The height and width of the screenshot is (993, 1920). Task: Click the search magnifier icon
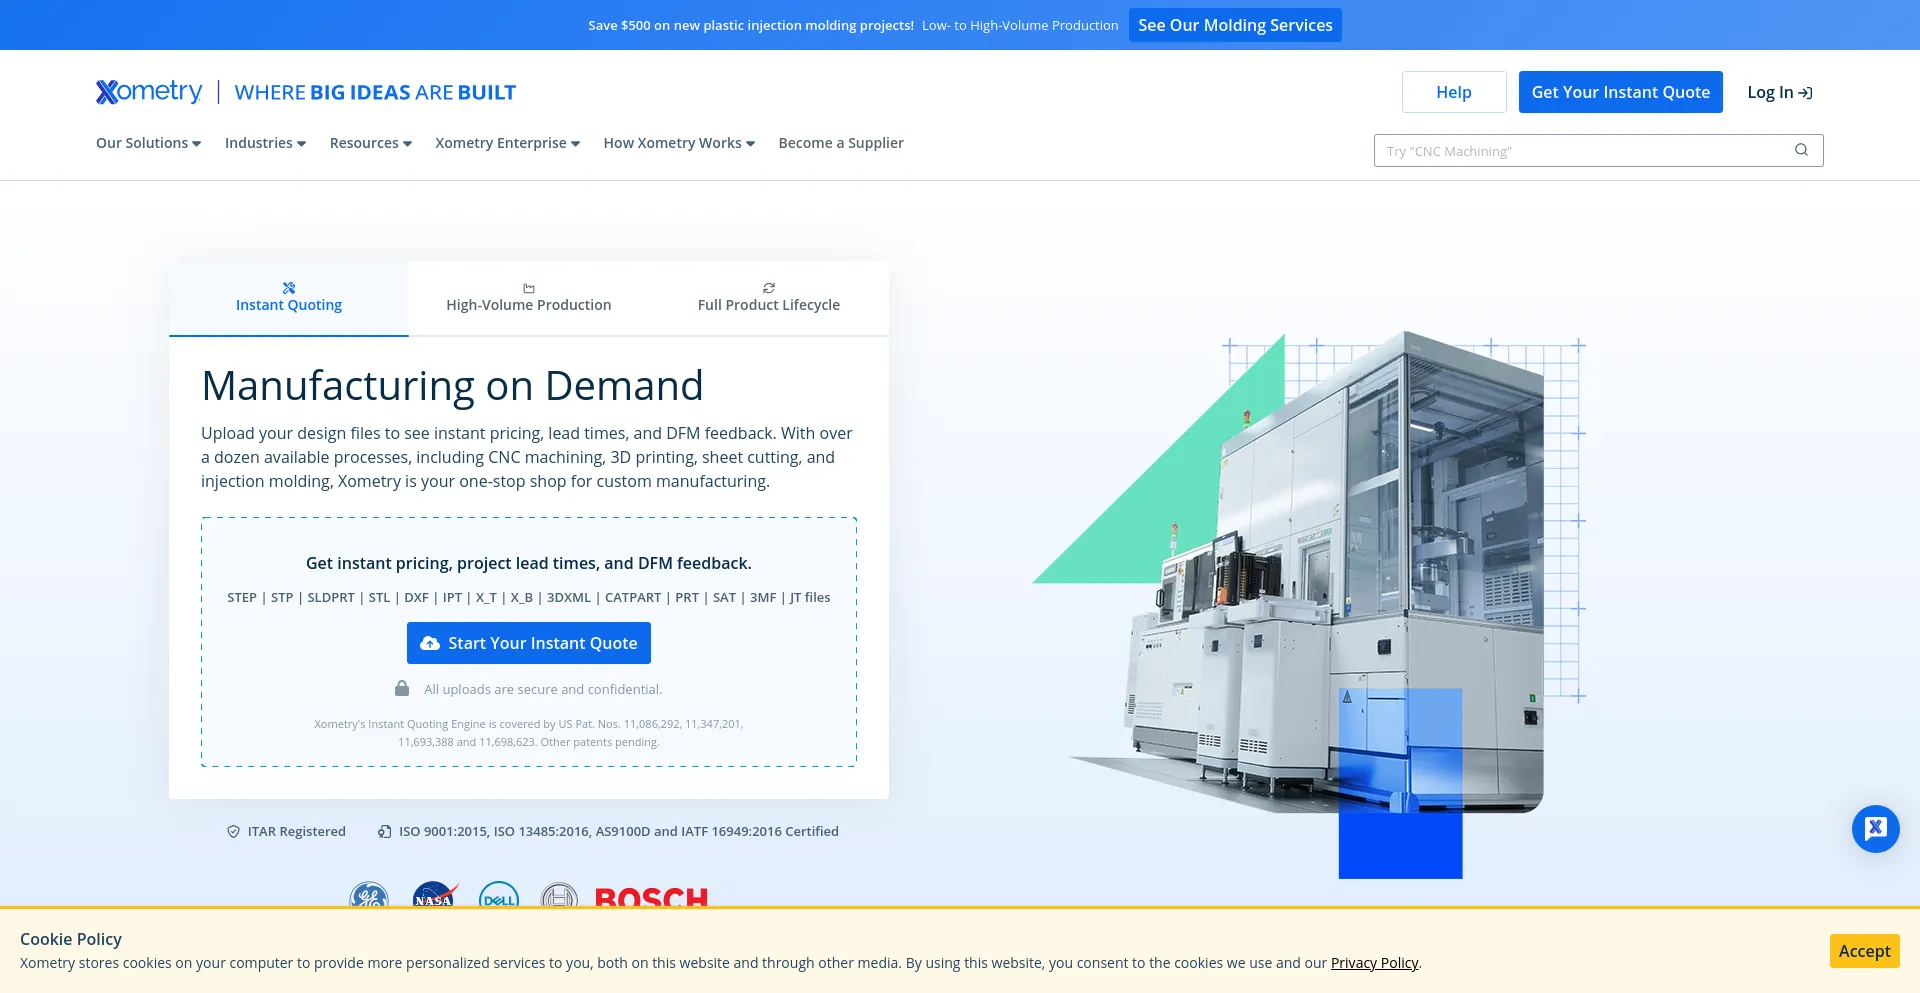pyautogui.click(x=1801, y=150)
